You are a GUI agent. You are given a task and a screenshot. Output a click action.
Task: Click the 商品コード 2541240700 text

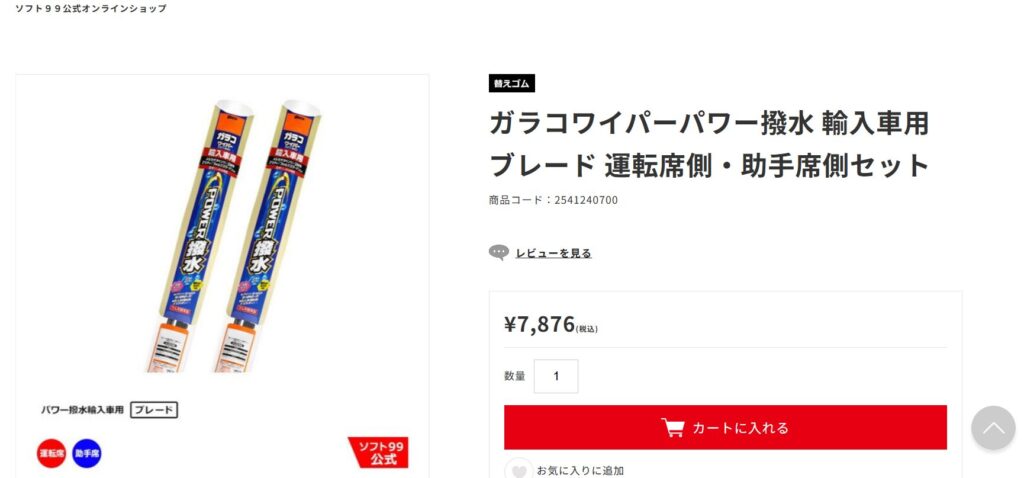point(553,200)
